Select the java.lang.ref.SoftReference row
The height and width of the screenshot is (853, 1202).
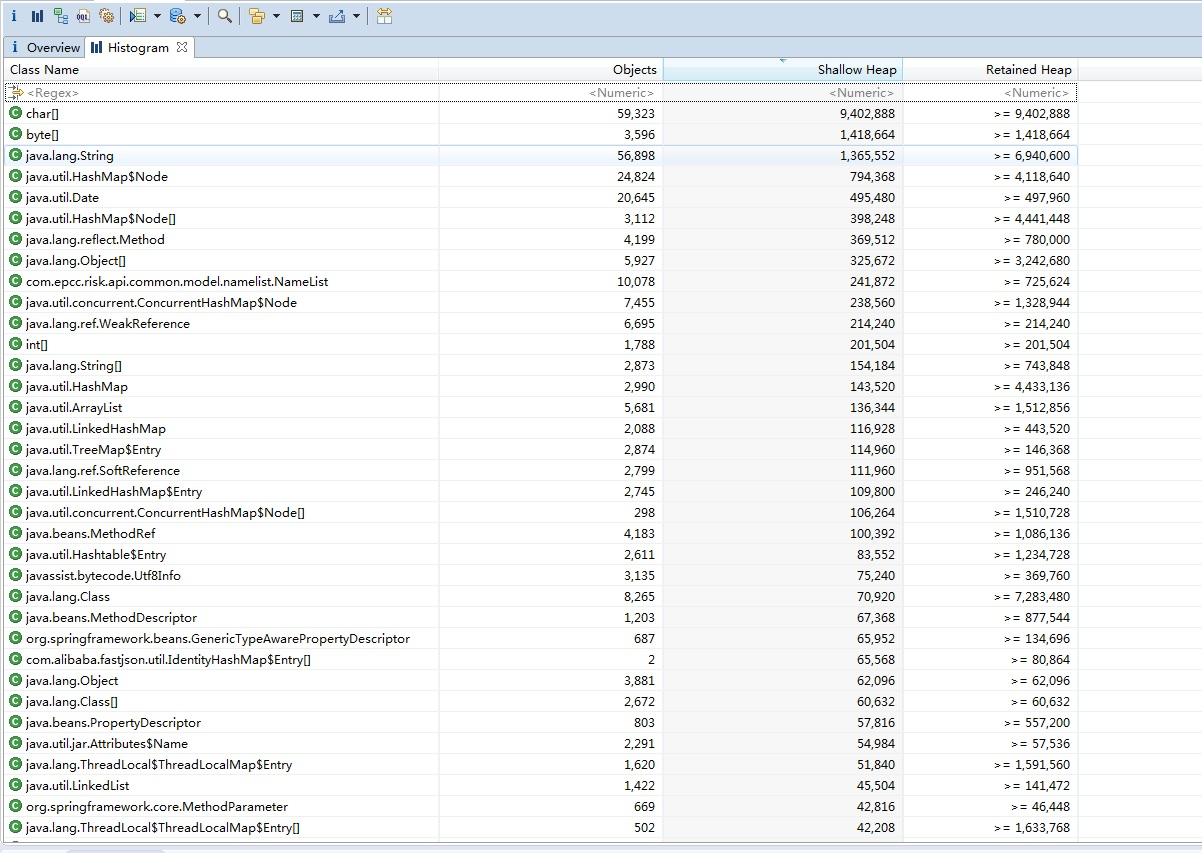[x=540, y=470]
